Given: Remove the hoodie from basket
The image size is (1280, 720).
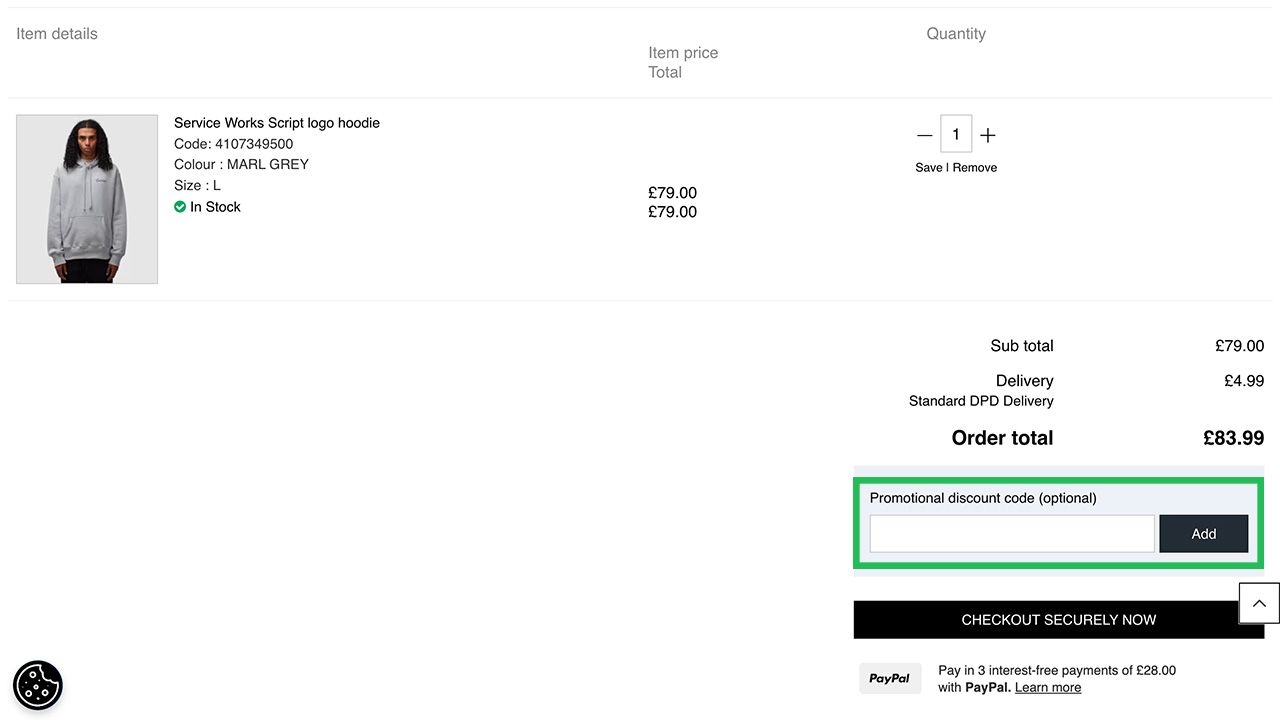Looking at the screenshot, I should point(975,168).
